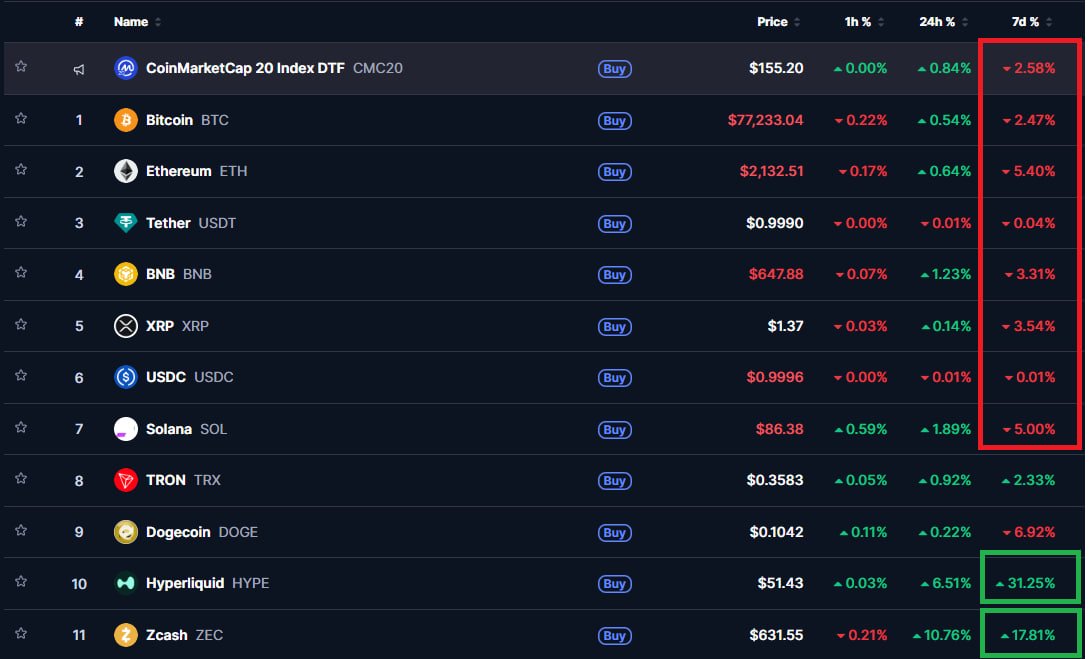Viewport: 1089px width, 659px height.
Task: Sort table by Name column
Action: (x=137, y=22)
